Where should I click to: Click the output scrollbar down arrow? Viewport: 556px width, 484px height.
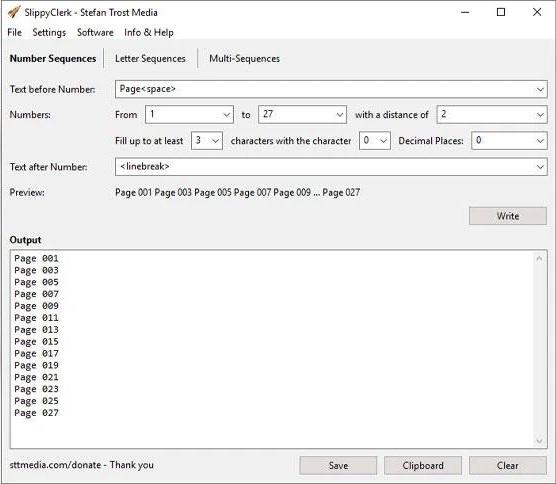coord(539,441)
